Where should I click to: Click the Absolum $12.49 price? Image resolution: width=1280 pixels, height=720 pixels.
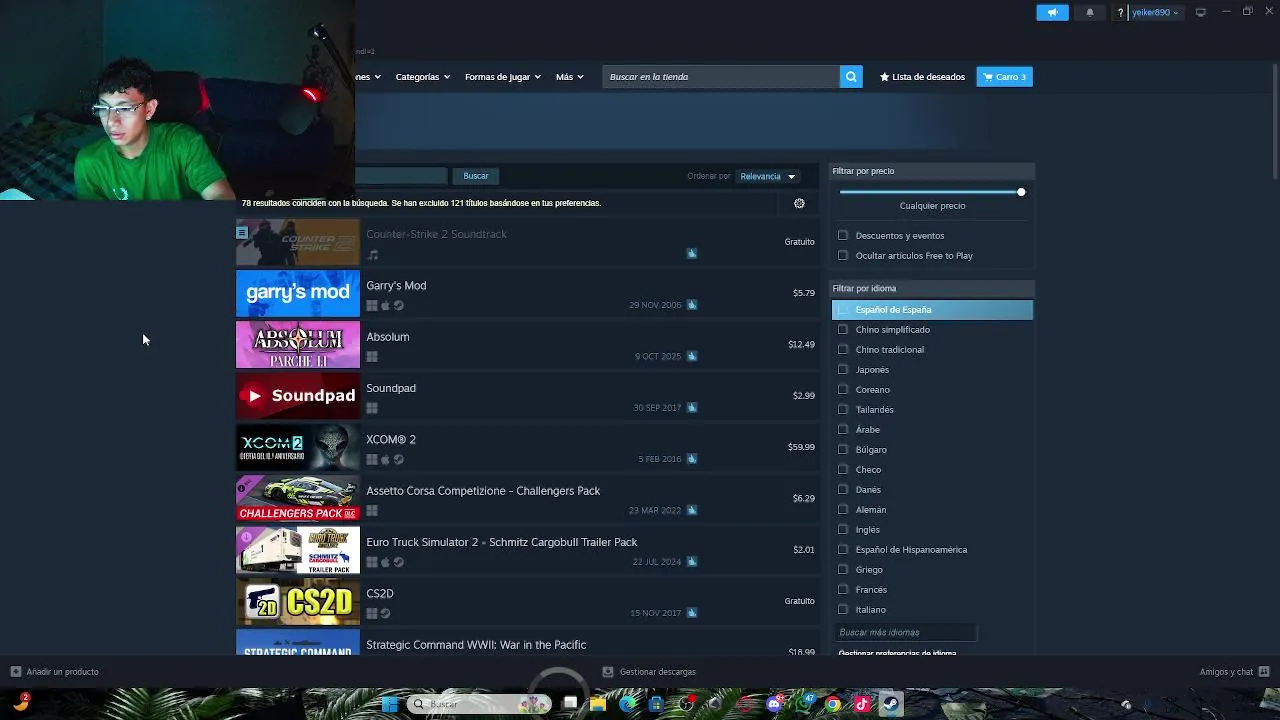click(x=801, y=345)
